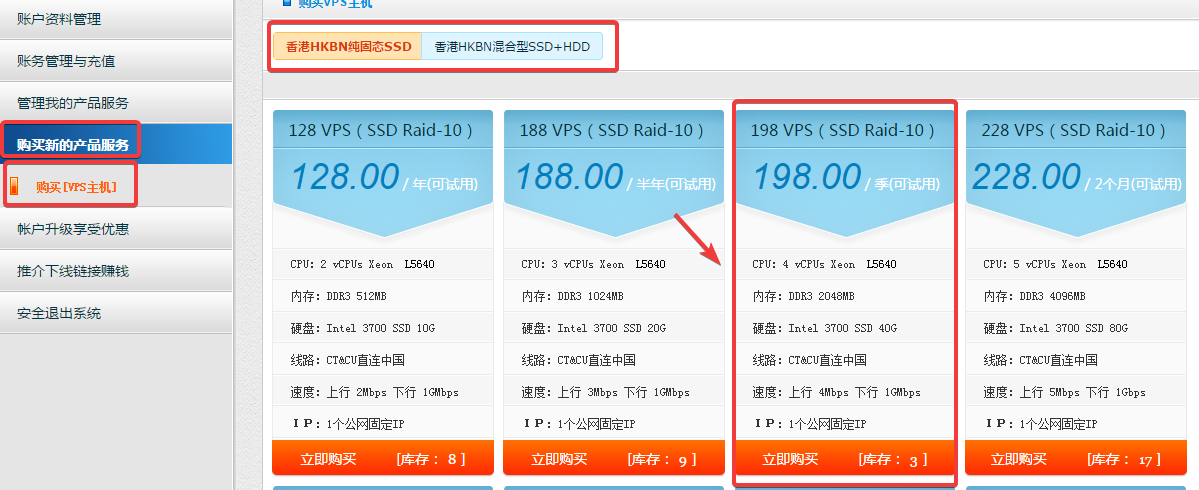Switch to 香港HKBN混合型SSD+HDD tab

point(512,47)
